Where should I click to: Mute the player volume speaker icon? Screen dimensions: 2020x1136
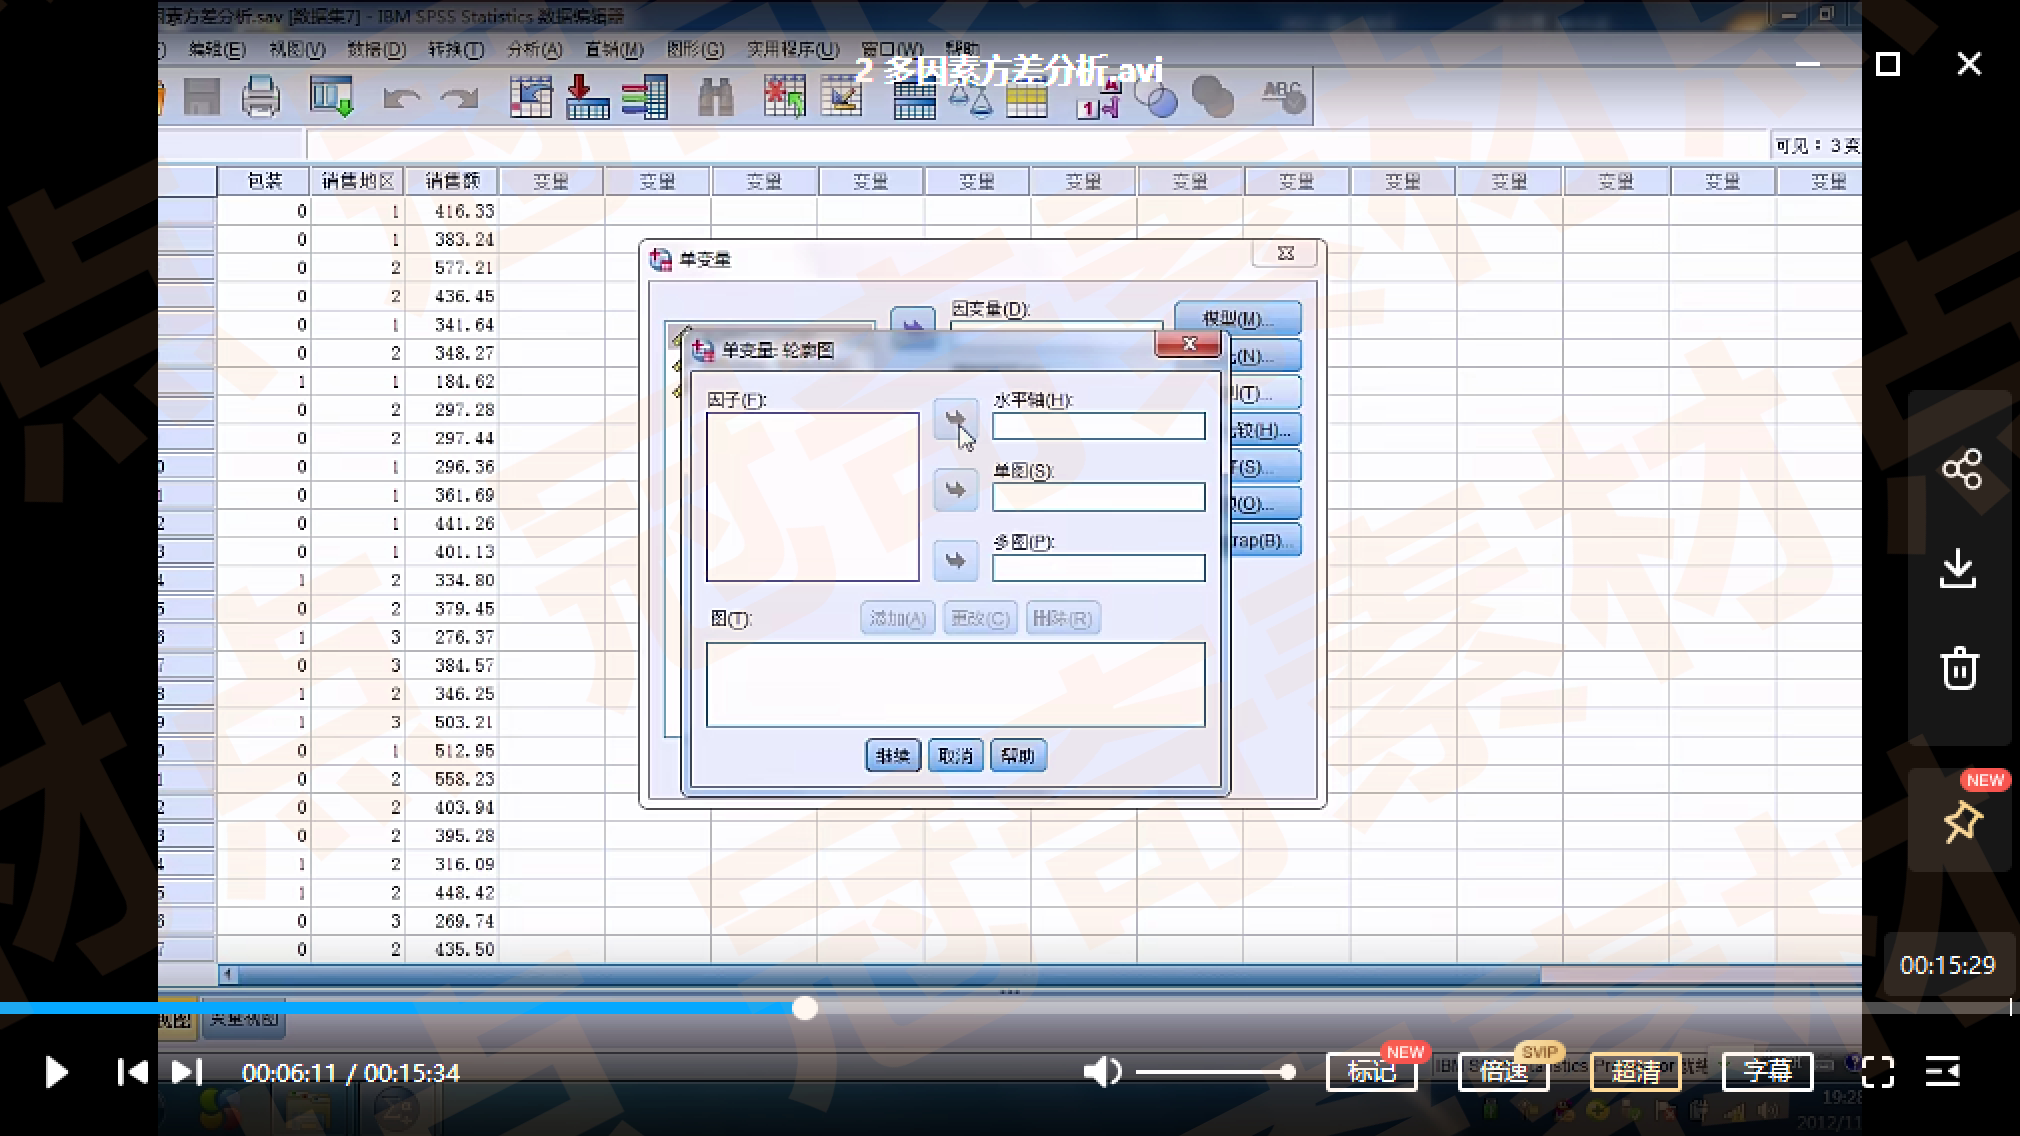click(1101, 1072)
